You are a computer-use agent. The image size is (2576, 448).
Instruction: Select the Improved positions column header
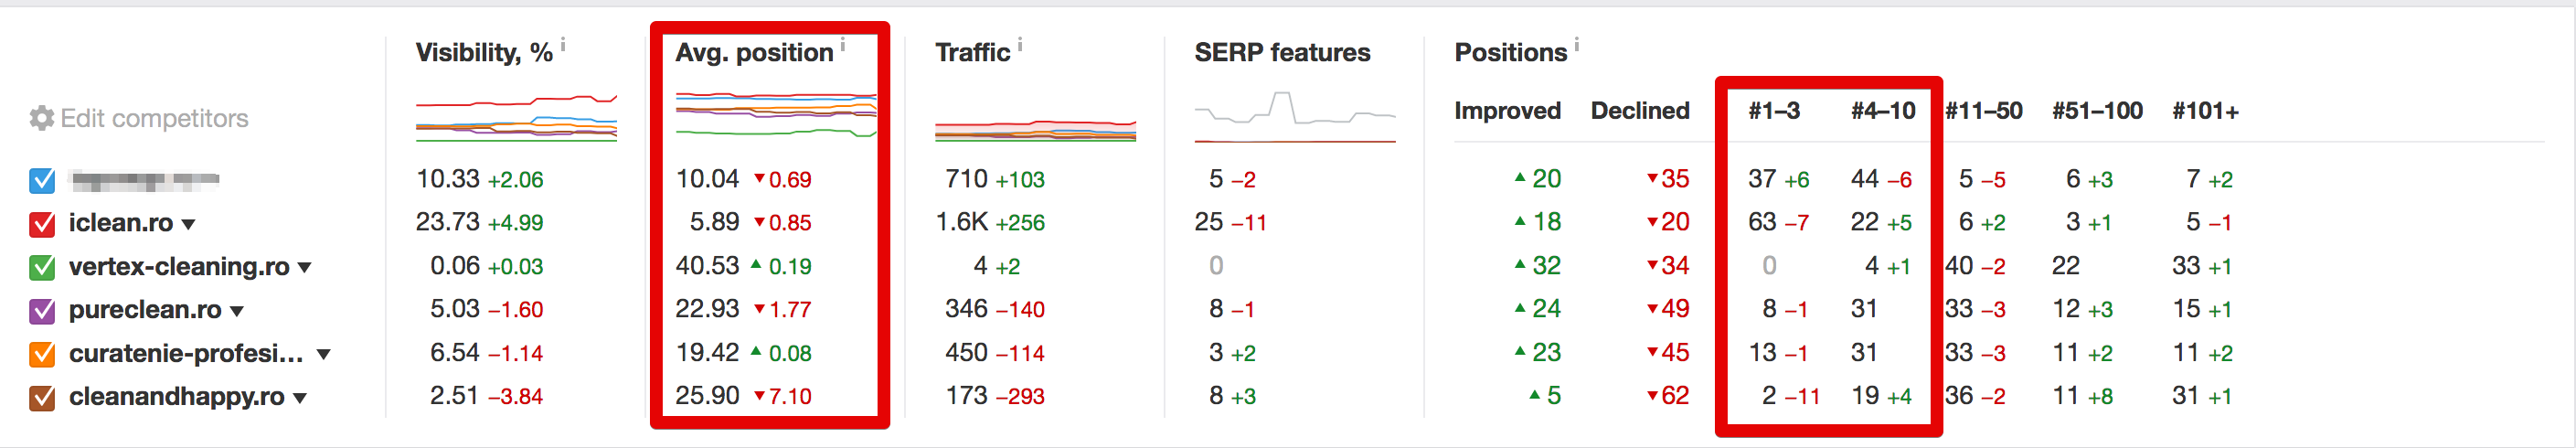[1507, 111]
